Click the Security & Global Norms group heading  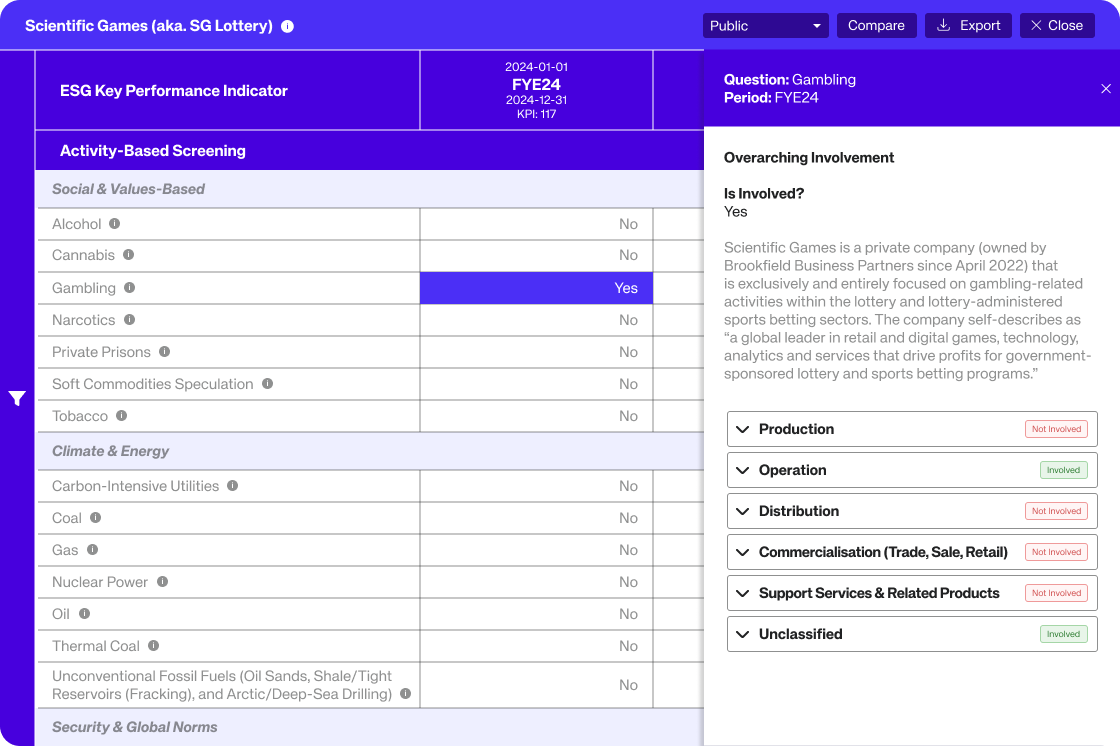click(x=134, y=727)
